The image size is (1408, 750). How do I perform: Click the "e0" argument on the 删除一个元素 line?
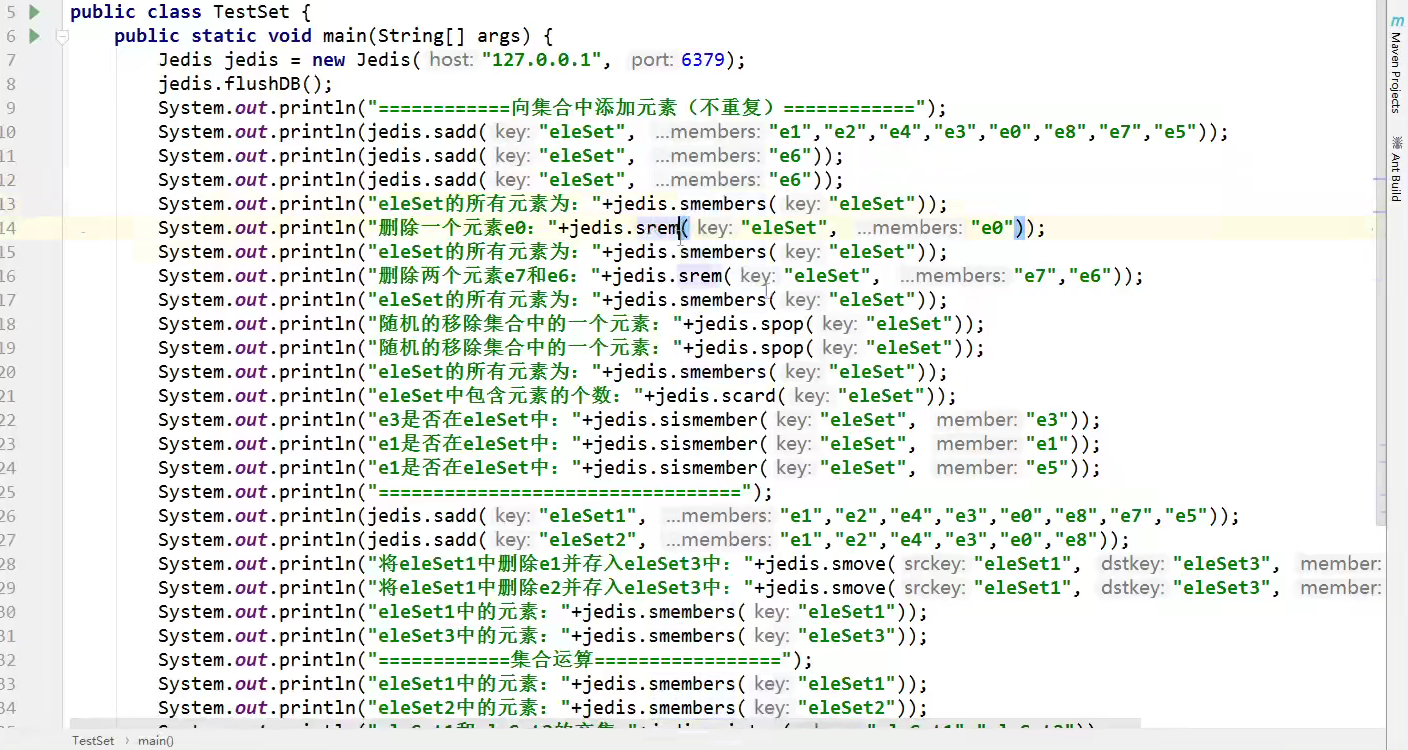(x=992, y=228)
